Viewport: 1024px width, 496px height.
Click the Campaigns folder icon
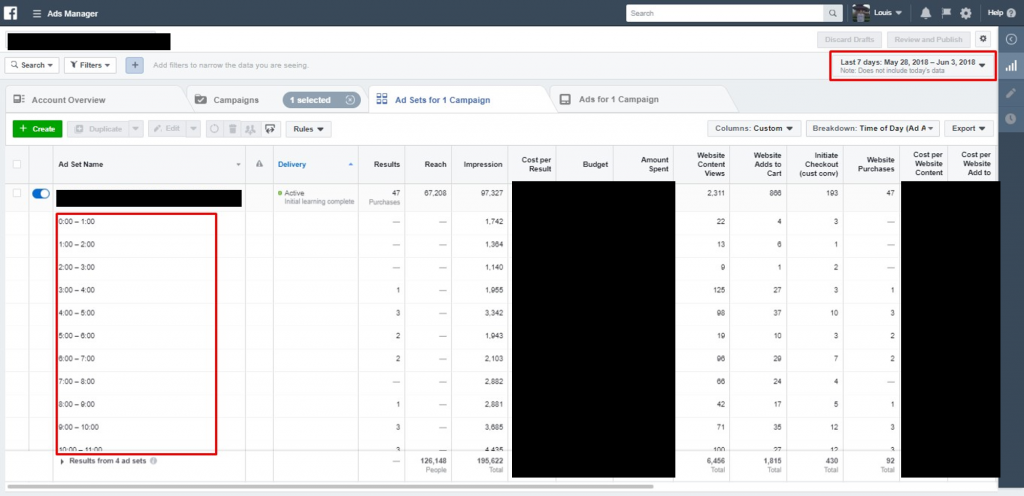(x=201, y=100)
